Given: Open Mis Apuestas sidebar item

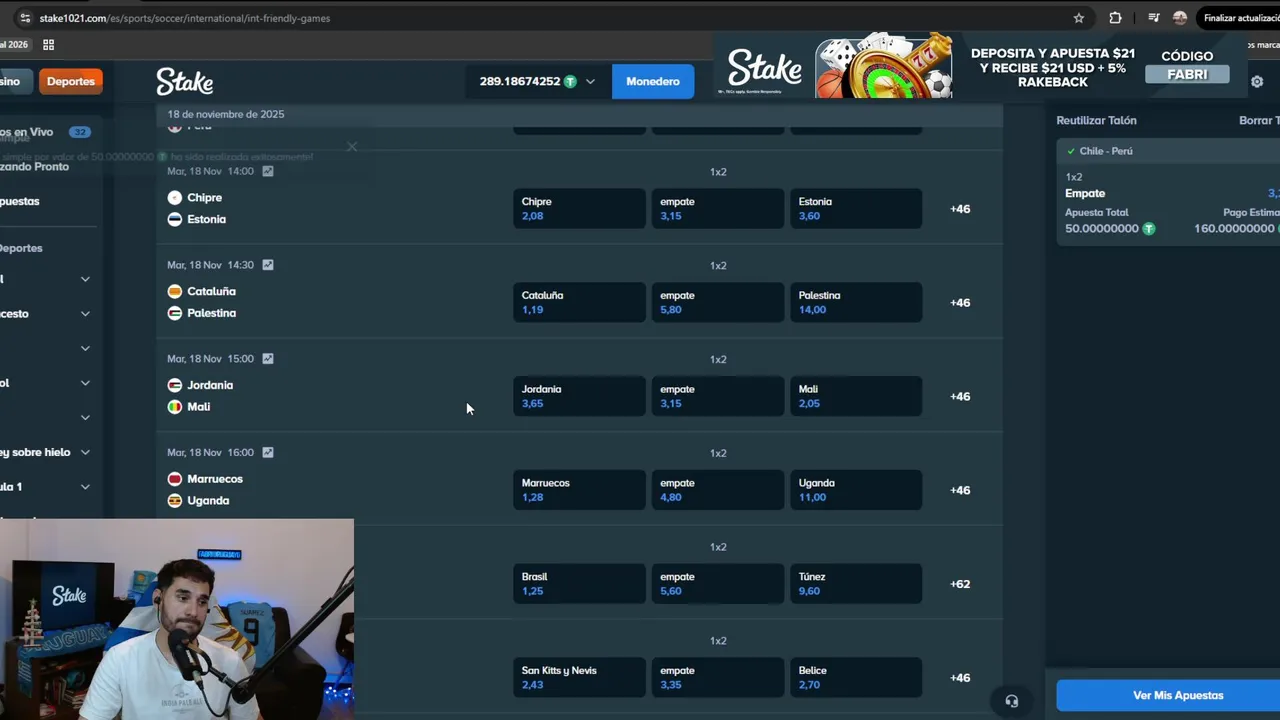Looking at the screenshot, I should [20, 201].
